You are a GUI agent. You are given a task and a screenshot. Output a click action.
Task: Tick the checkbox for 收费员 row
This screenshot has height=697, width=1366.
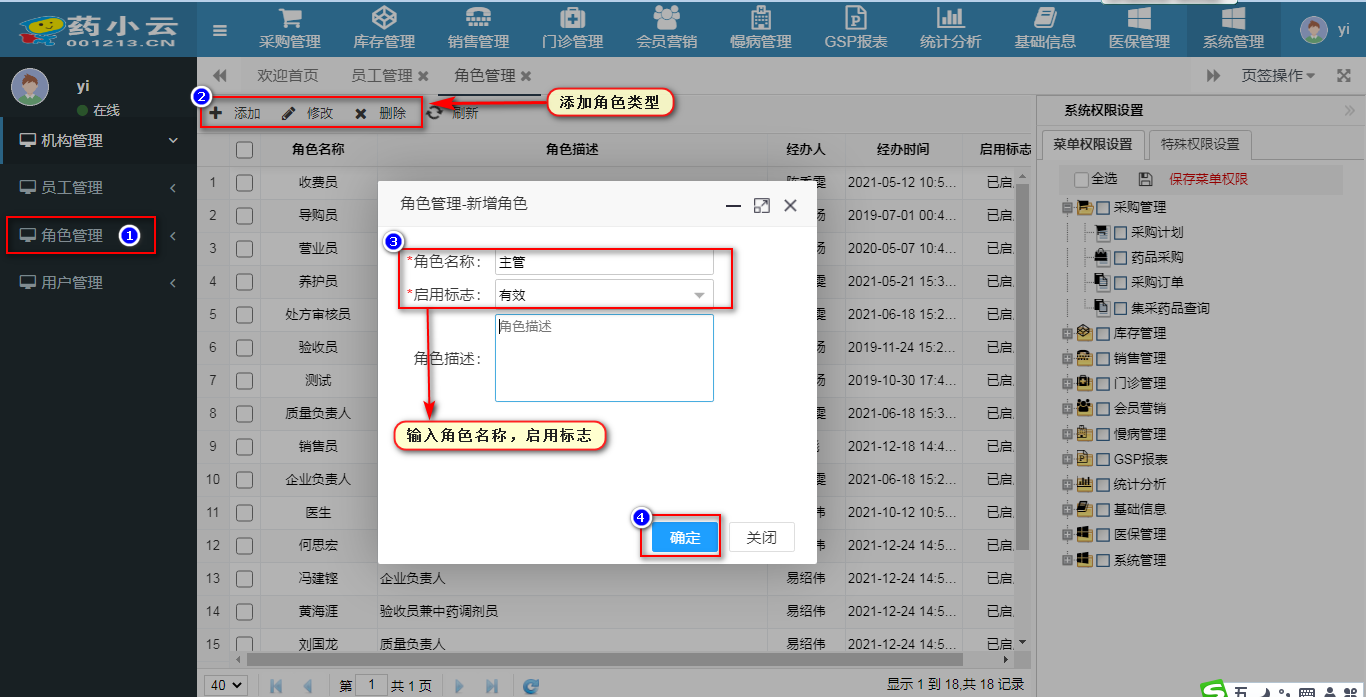(244, 183)
